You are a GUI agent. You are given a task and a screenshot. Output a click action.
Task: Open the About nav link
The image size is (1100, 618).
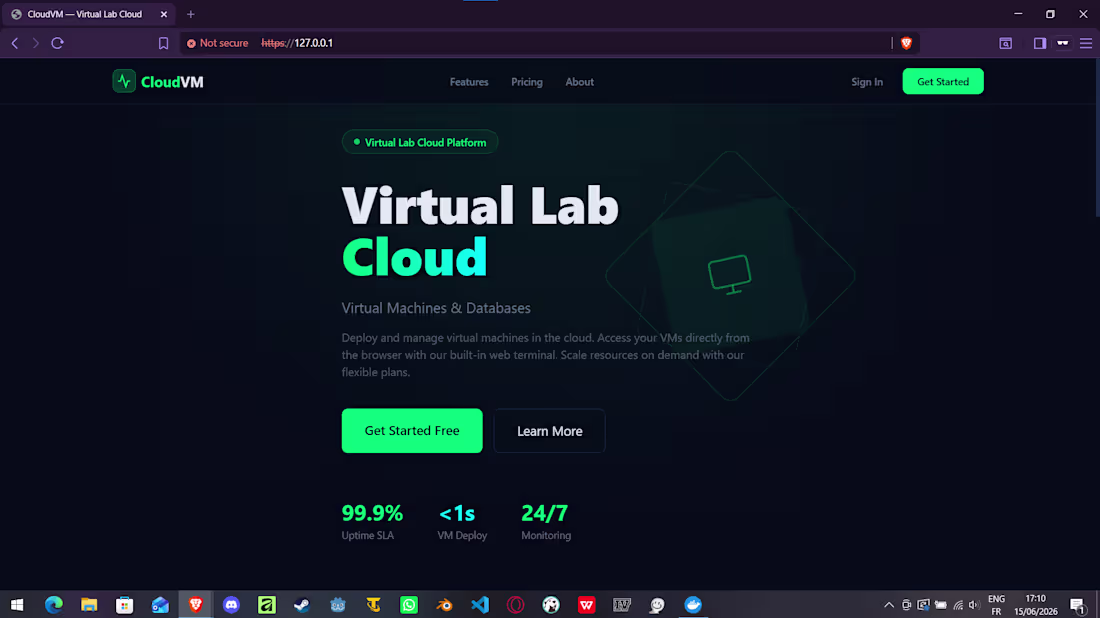point(579,82)
